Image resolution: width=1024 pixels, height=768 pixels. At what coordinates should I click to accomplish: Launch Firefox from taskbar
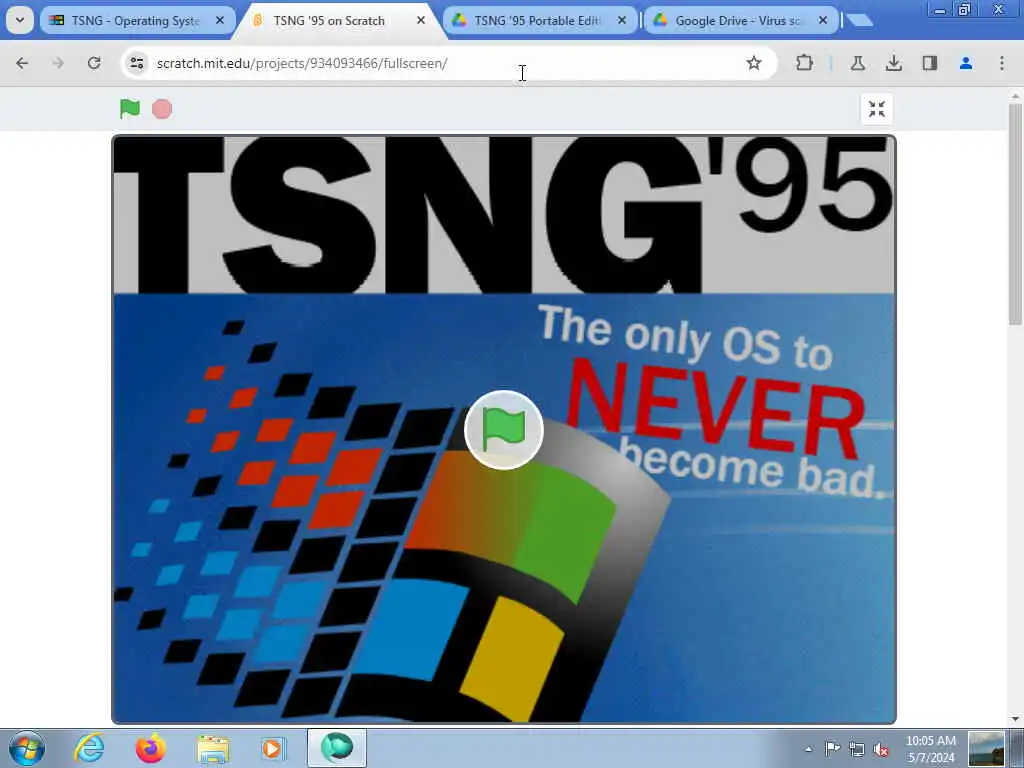pos(150,748)
